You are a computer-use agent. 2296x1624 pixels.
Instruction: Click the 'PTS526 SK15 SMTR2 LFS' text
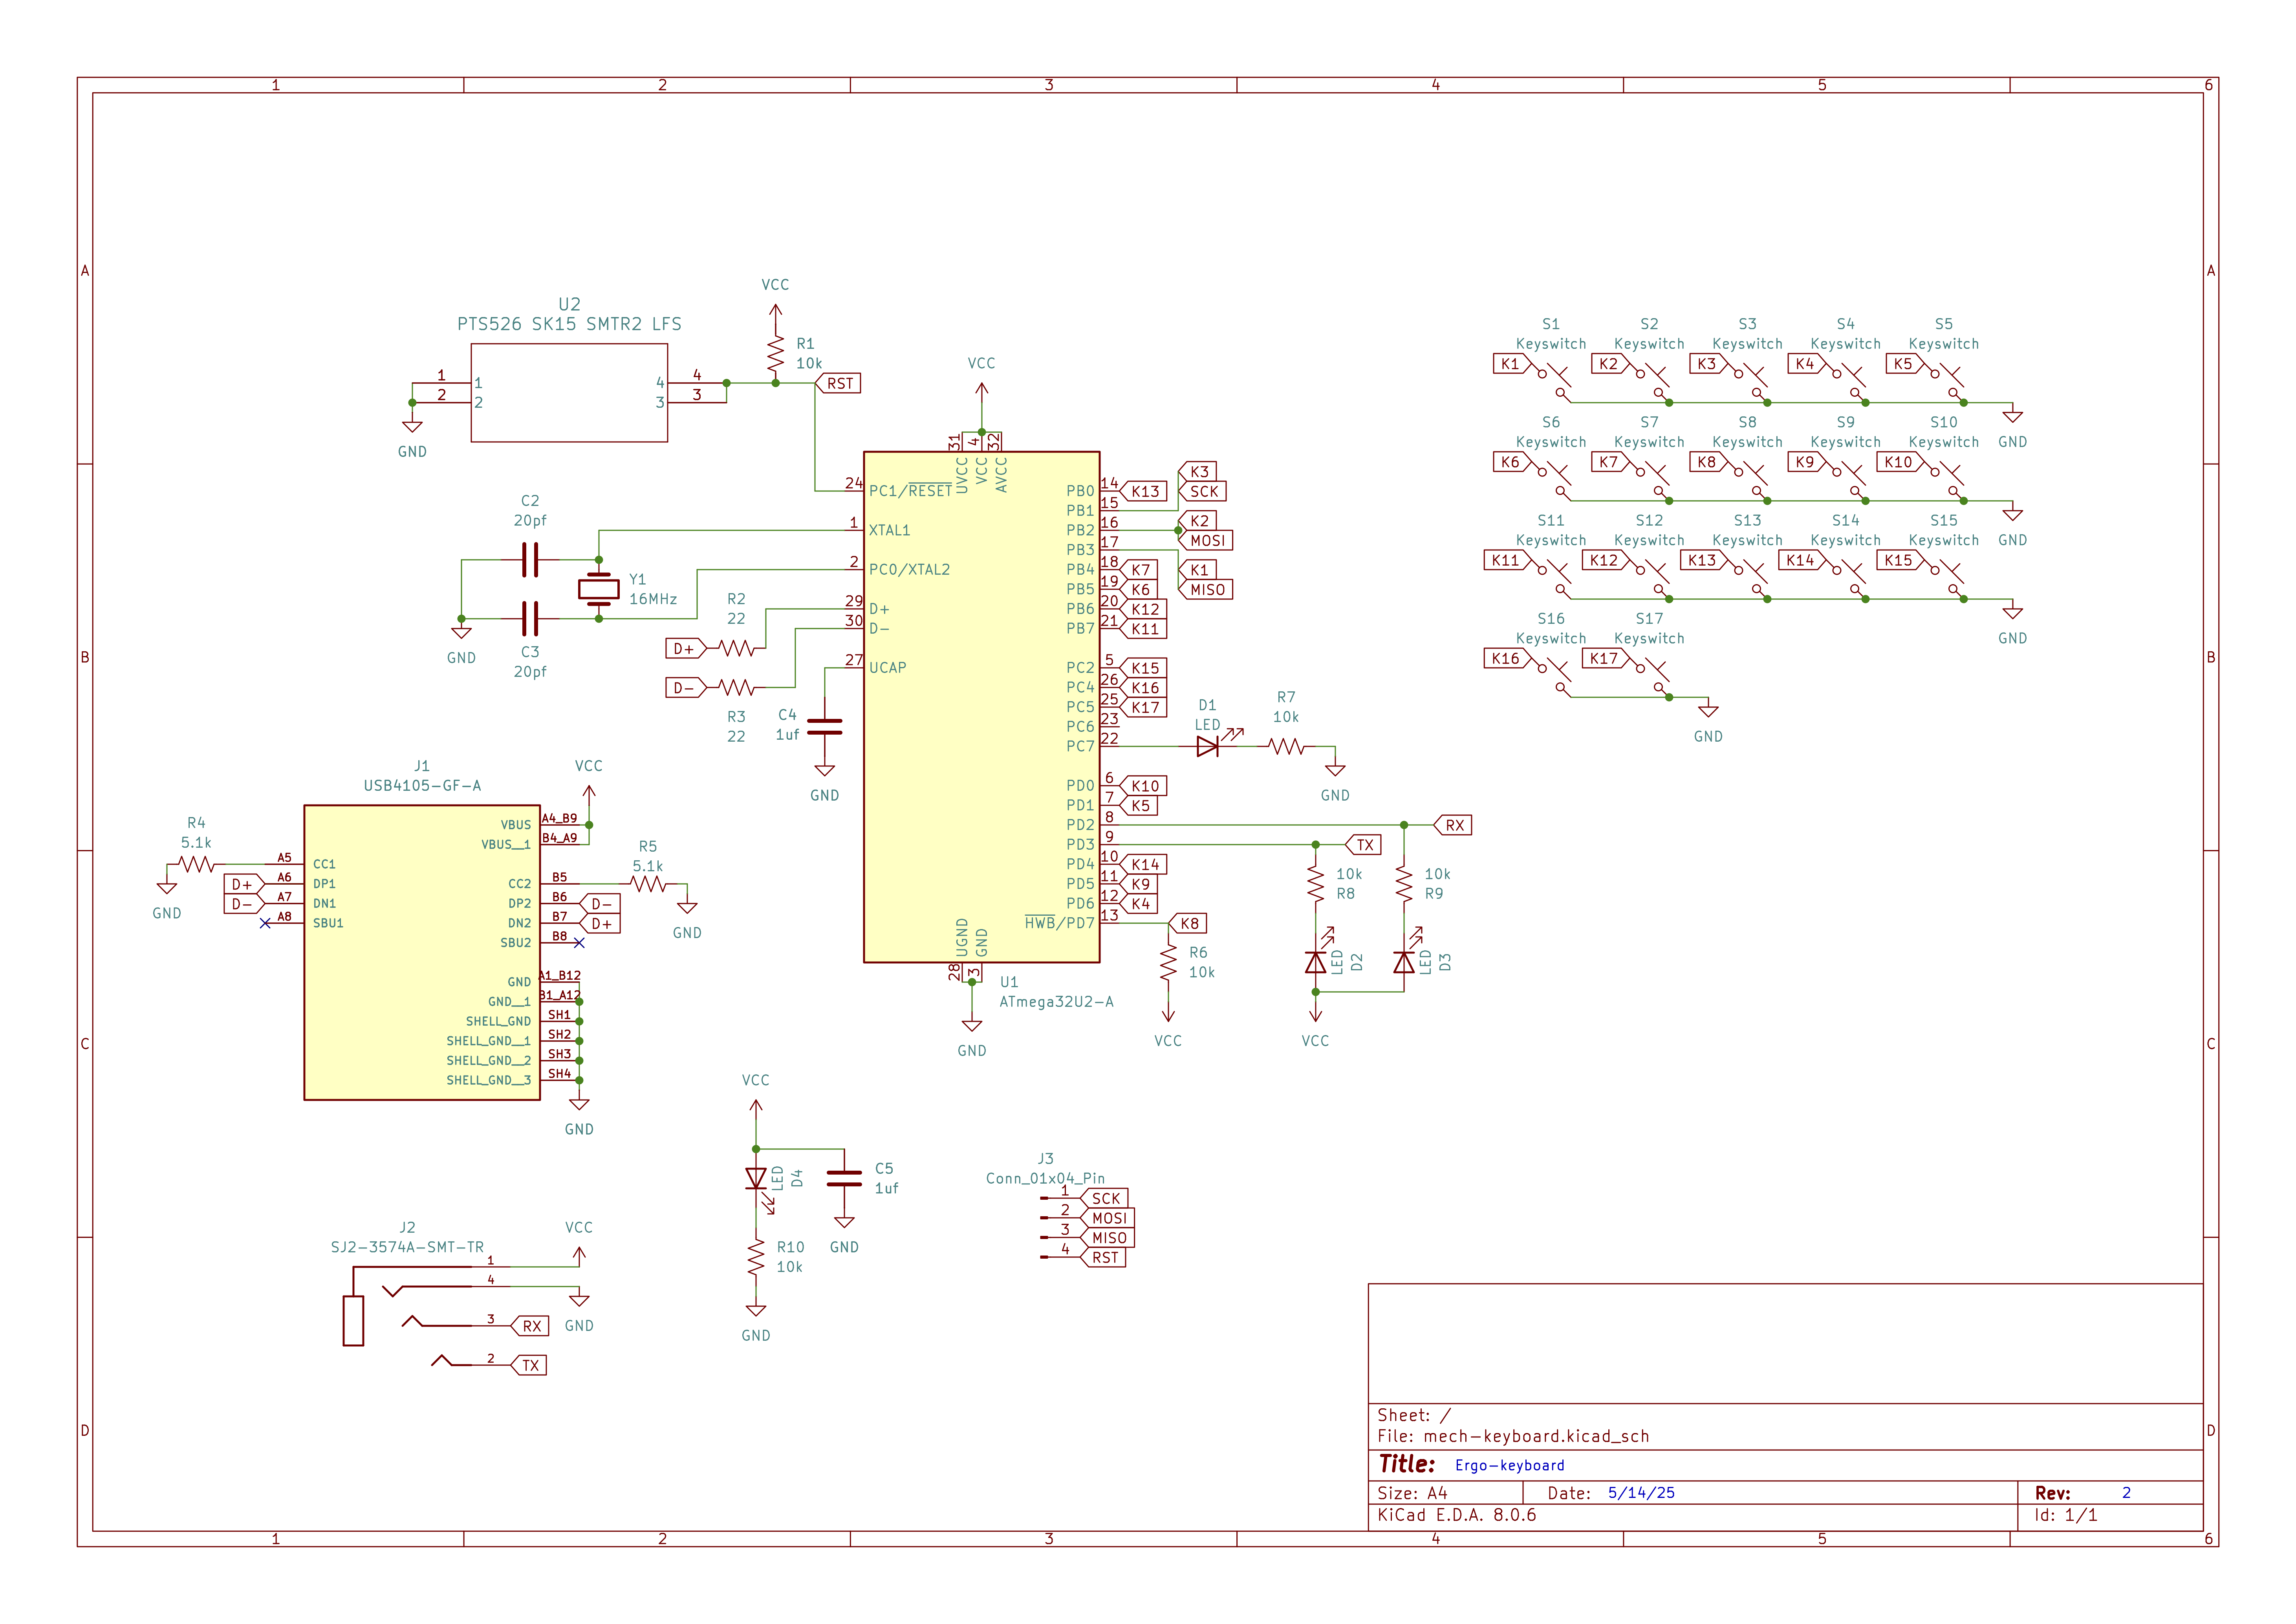[x=569, y=324]
